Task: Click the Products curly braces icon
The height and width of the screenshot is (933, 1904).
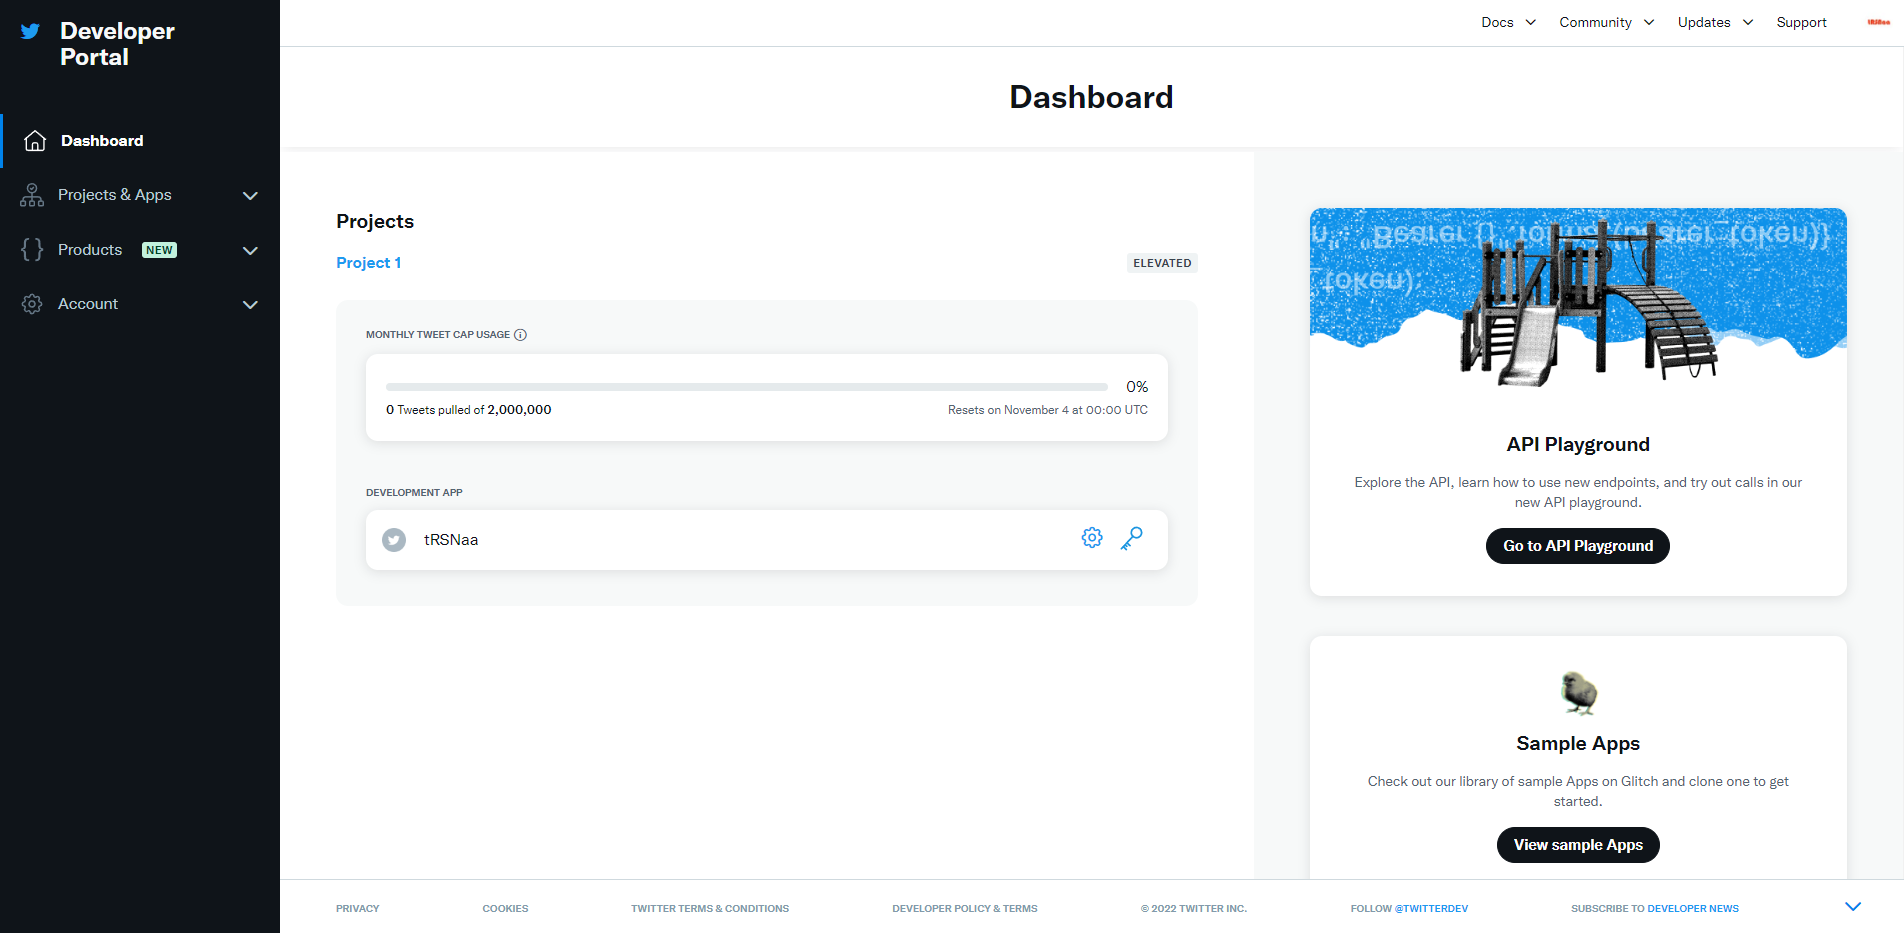Action: pos(32,250)
